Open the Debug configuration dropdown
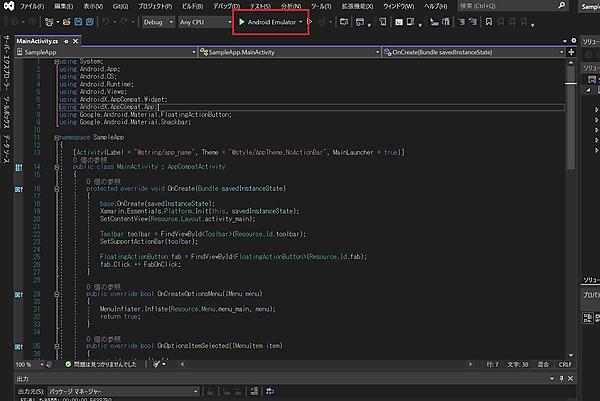 (x=156, y=21)
